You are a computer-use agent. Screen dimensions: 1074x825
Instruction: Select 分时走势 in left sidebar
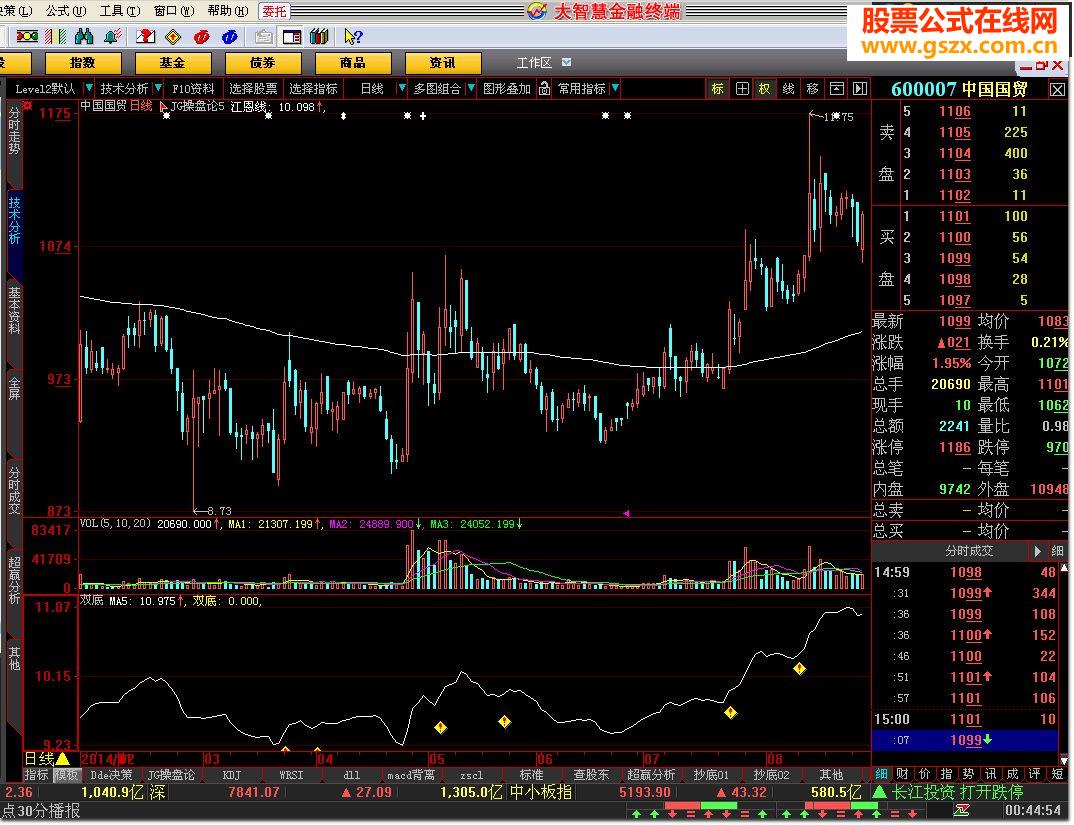point(14,132)
